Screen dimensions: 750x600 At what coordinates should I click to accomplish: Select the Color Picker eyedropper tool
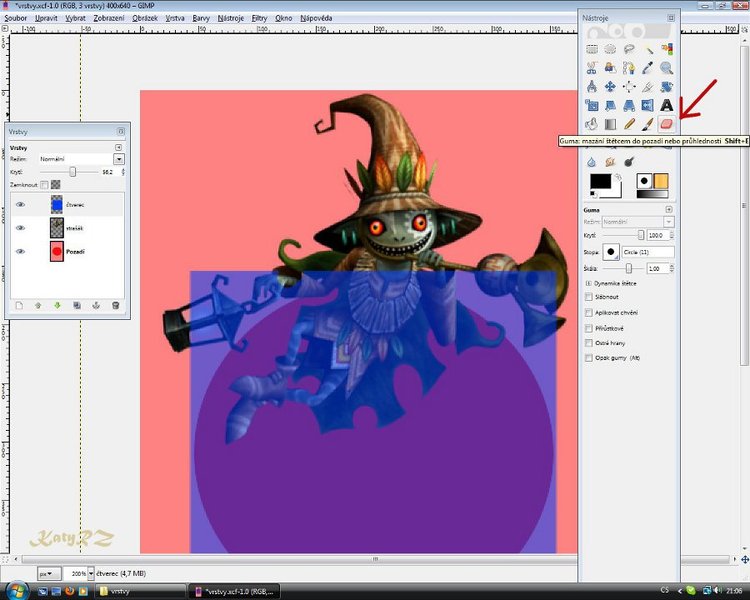[648, 68]
